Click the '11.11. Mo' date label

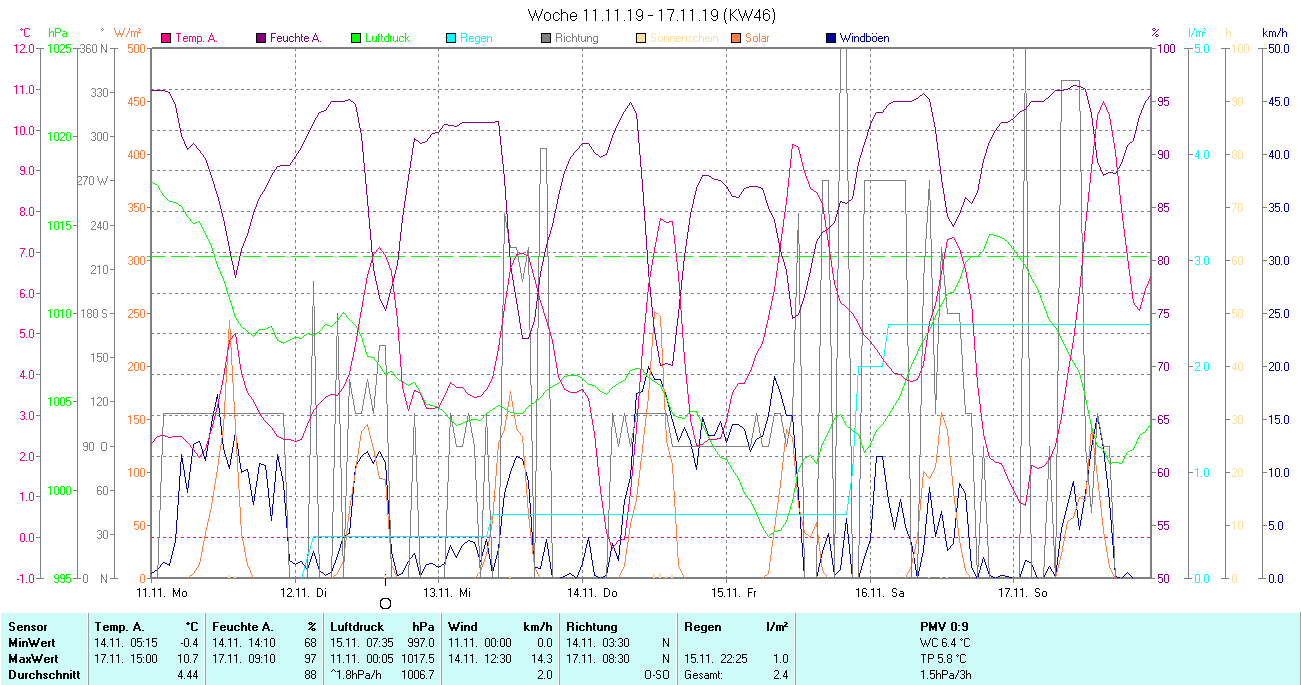[x=162, y=592]
